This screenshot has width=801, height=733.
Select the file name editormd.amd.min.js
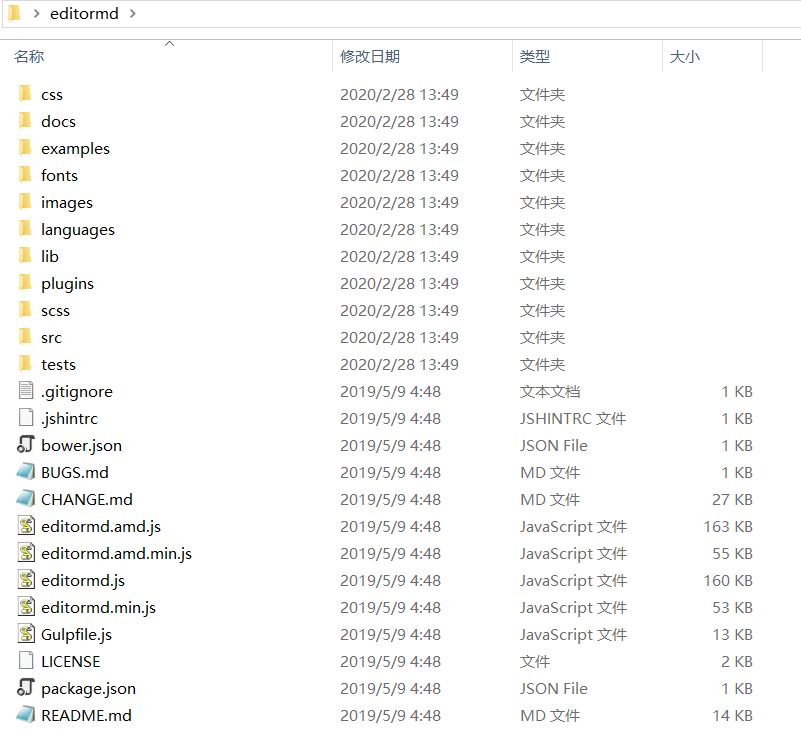[x=116, y=553]
